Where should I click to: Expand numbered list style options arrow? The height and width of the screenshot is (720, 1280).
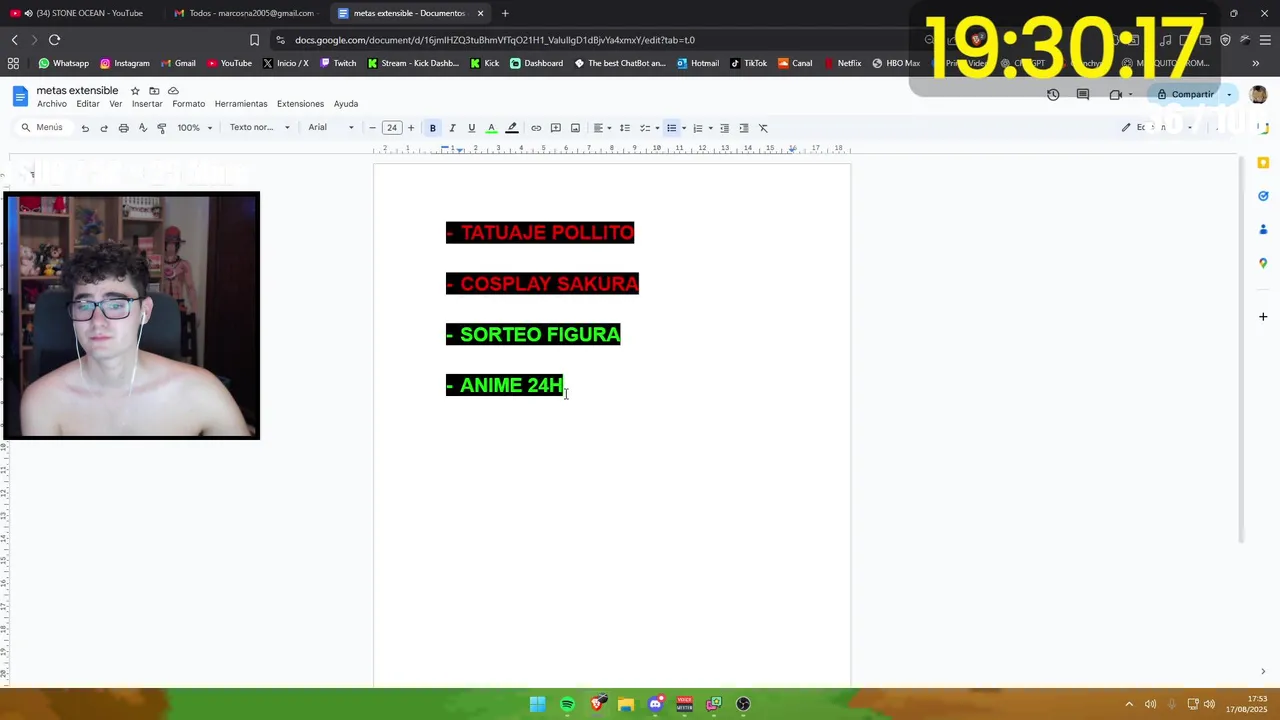click(710, 128)
